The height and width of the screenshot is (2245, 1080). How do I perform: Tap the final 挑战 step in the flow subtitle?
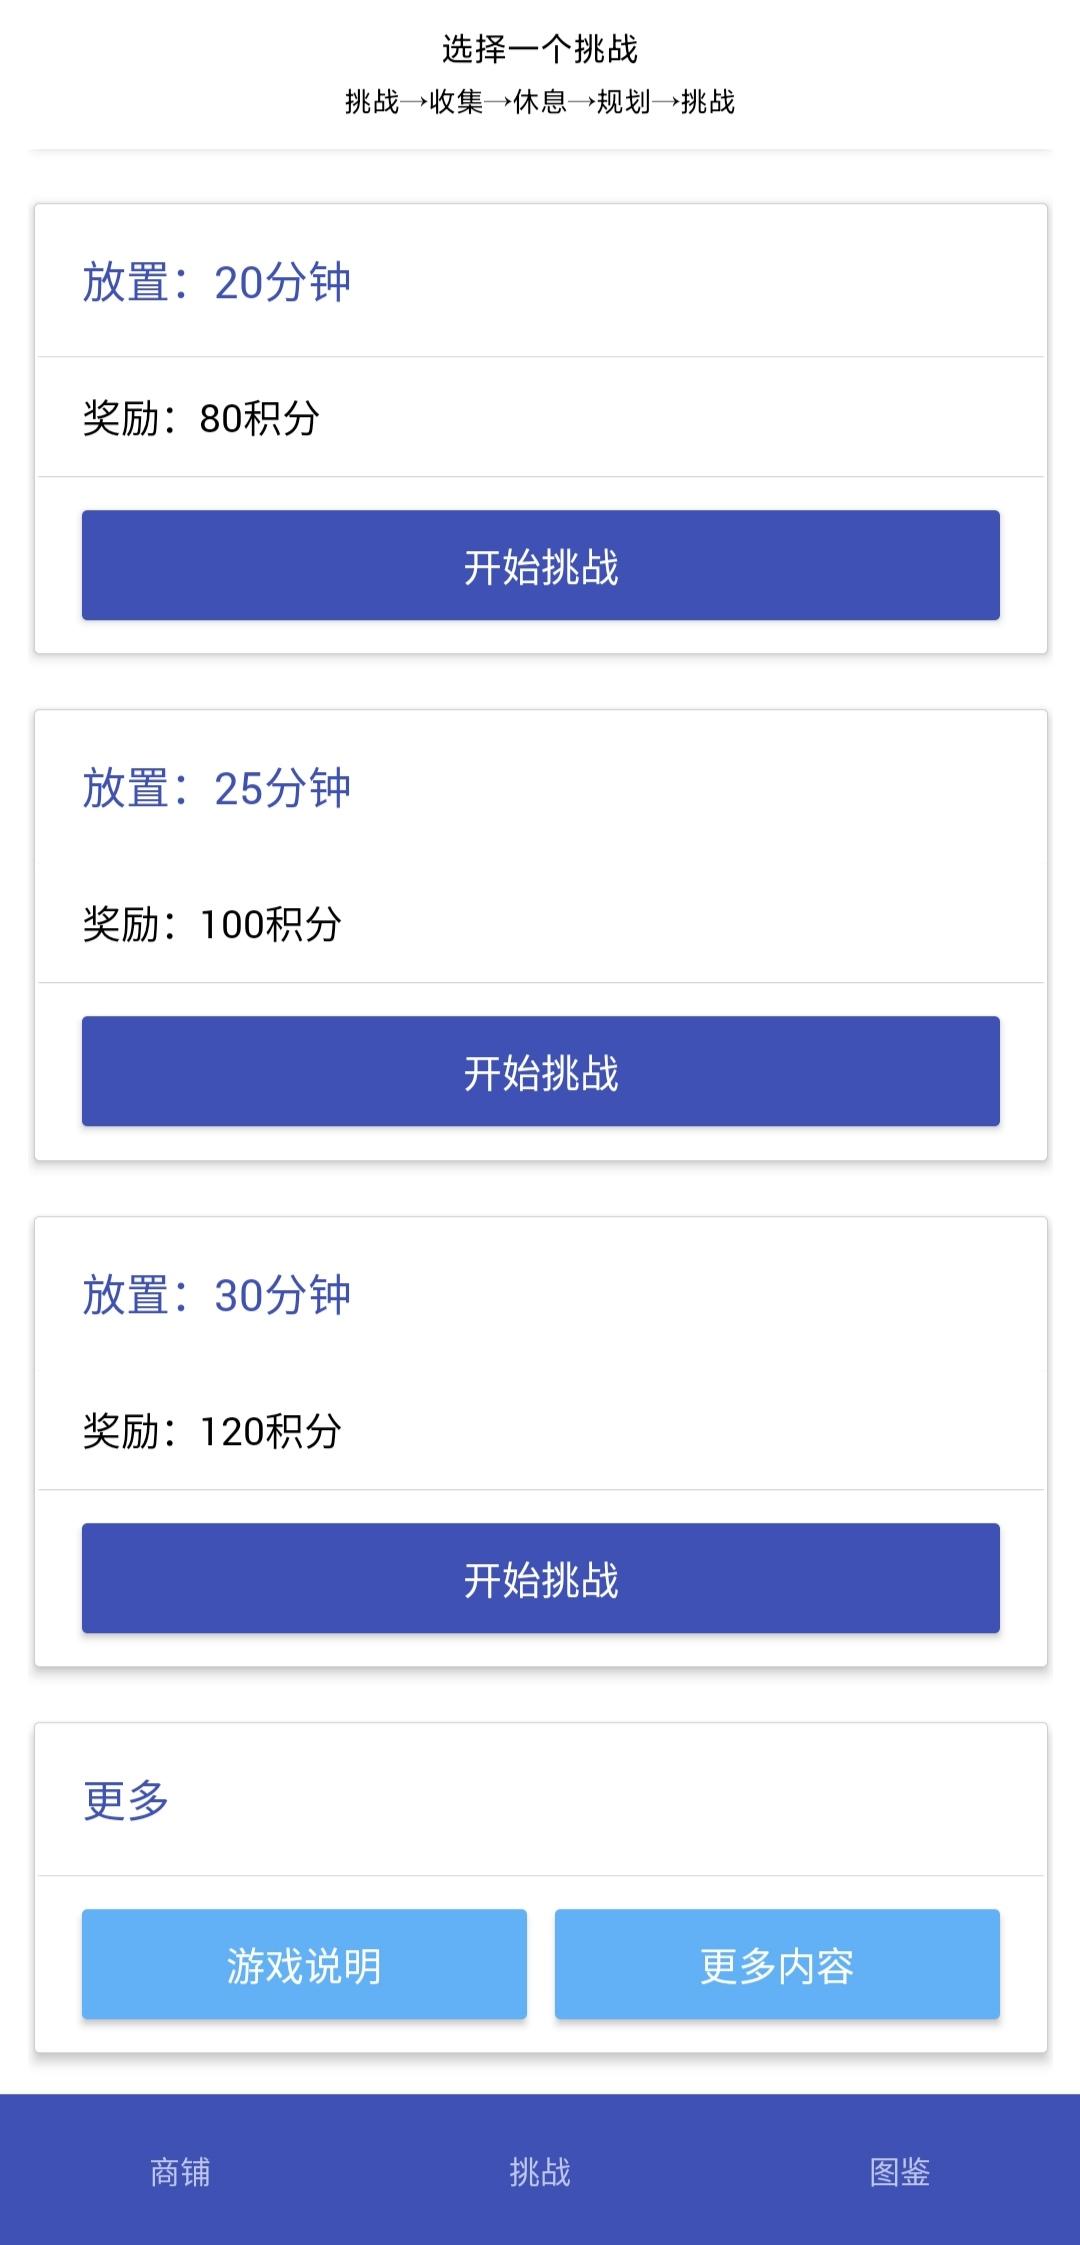[708, 102]
